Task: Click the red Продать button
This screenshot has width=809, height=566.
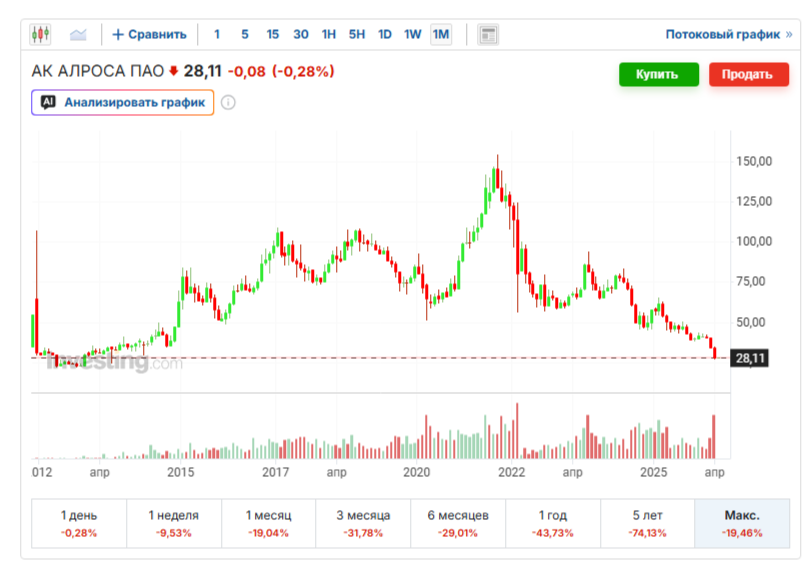Action: click(x=749, y=74)
